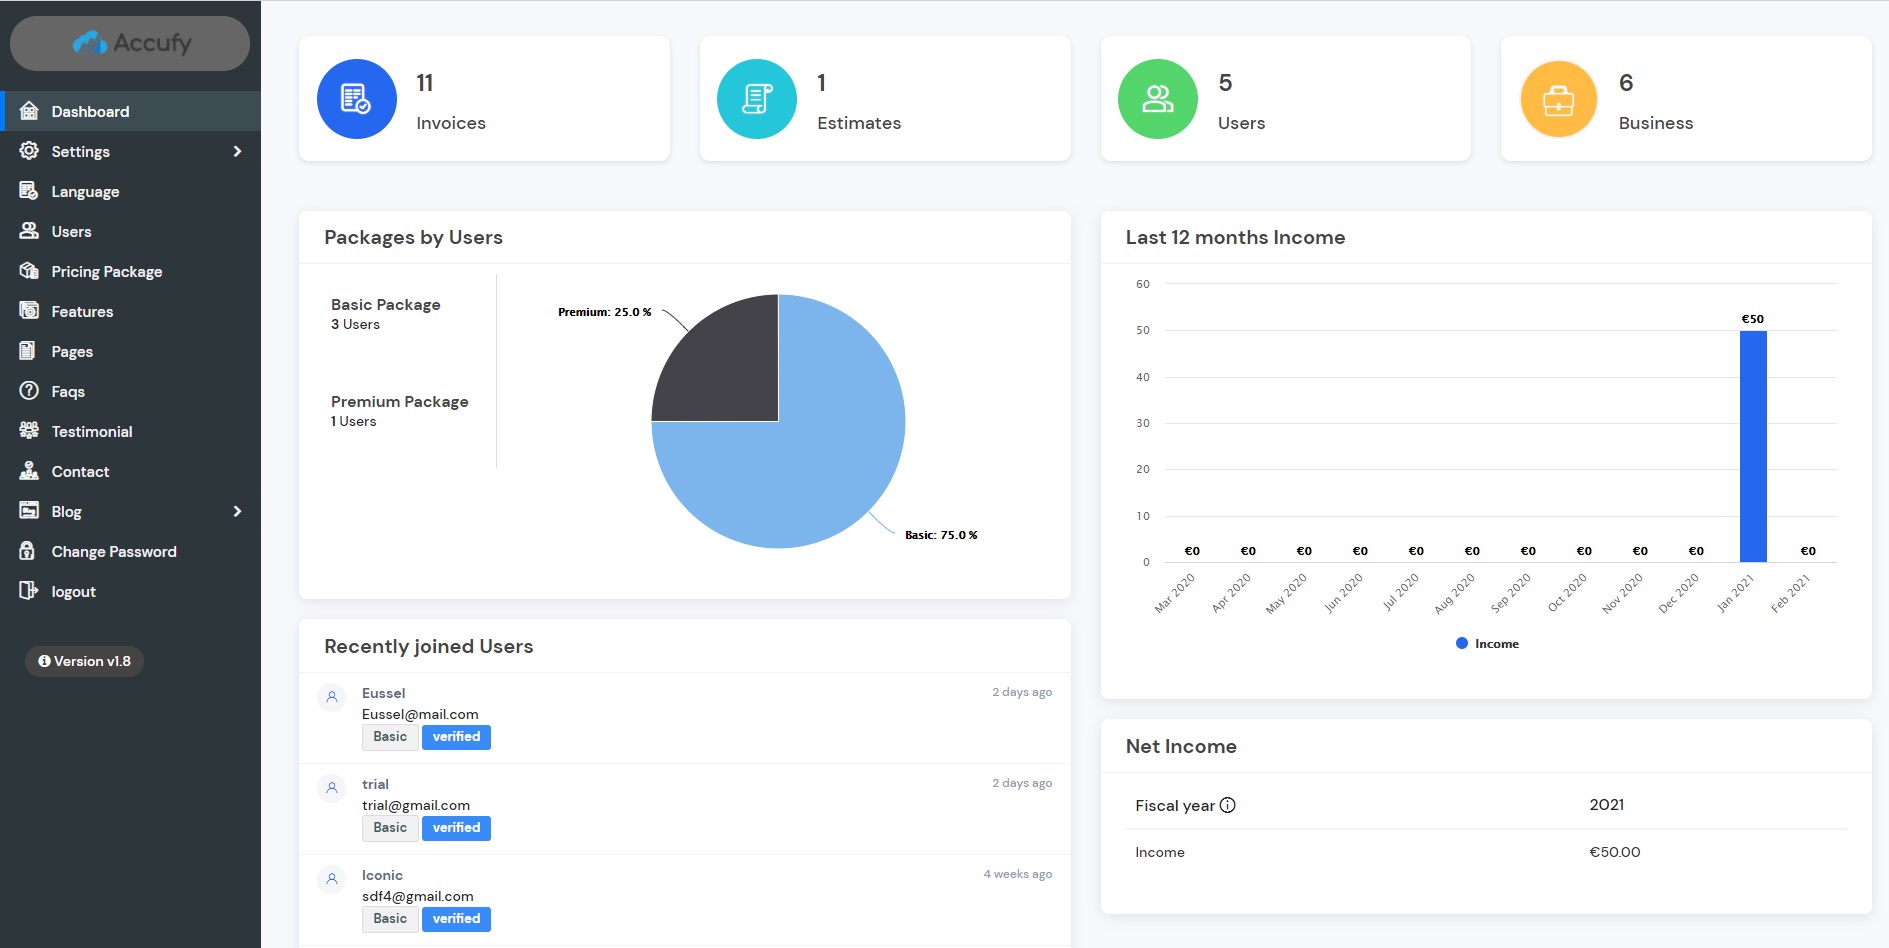Click the Accufy logo in sidebar

click(130, 43)
